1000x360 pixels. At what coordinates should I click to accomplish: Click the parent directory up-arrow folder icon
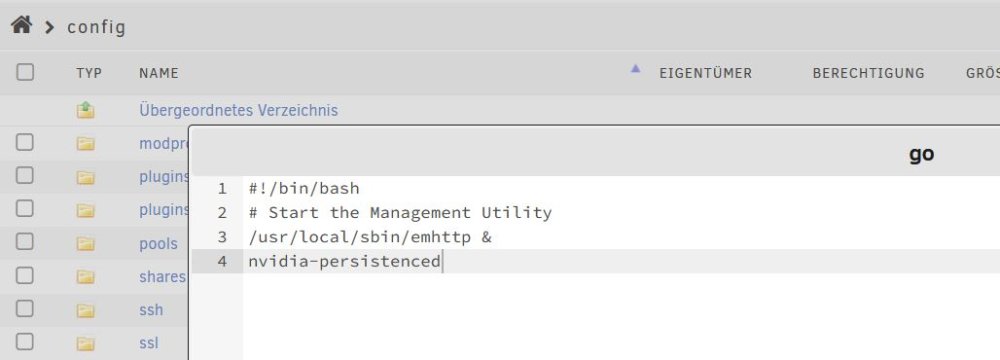point(85,110)
